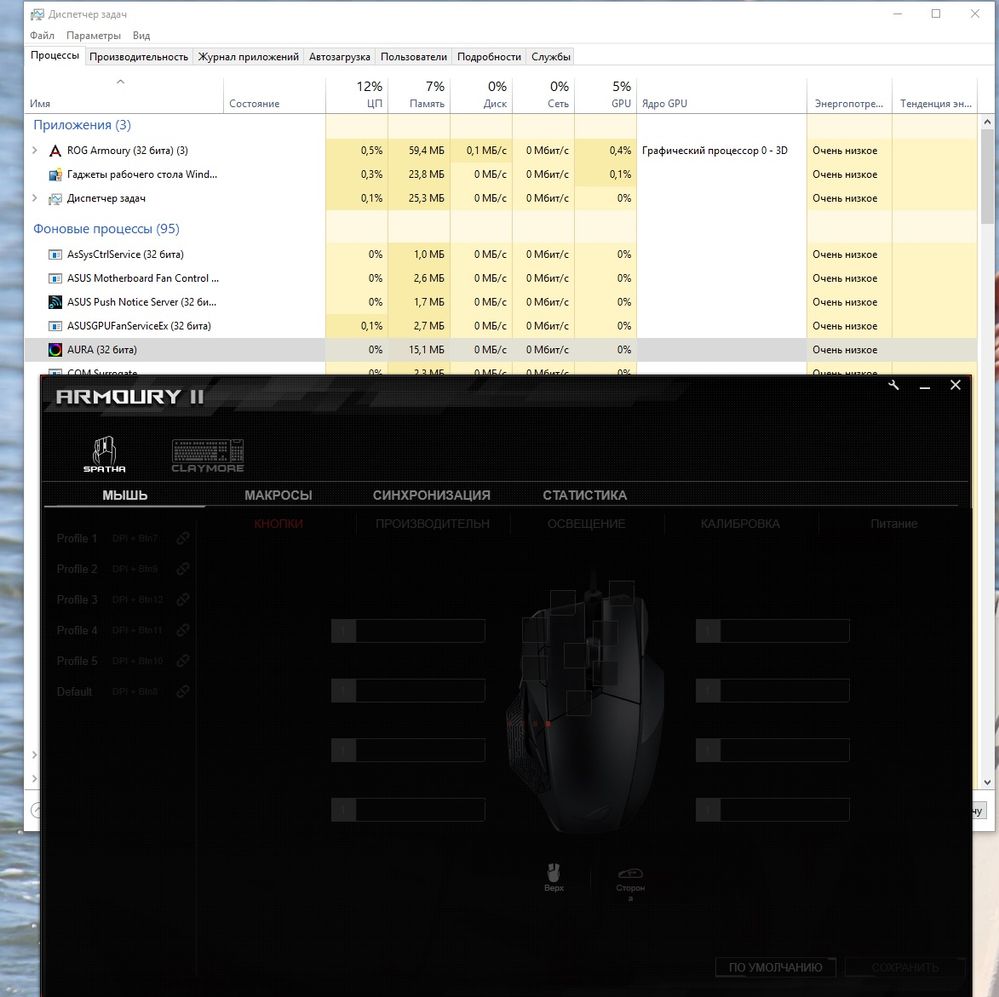999x997 pixels.
Task: Click the desktop gadgets process icon
Action: point(55,175)
